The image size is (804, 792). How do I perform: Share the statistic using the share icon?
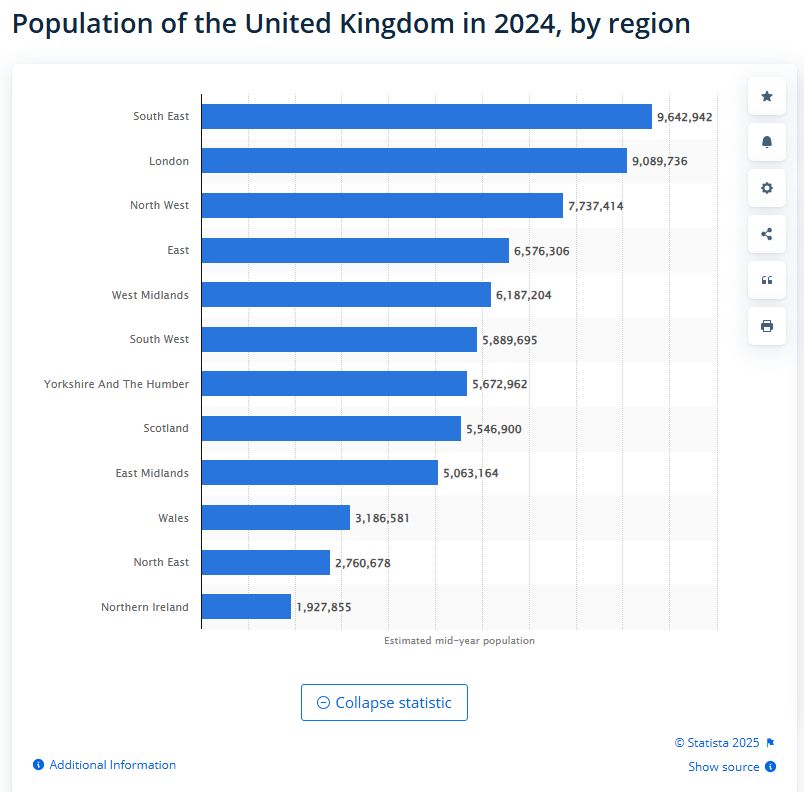pos(766,233)
